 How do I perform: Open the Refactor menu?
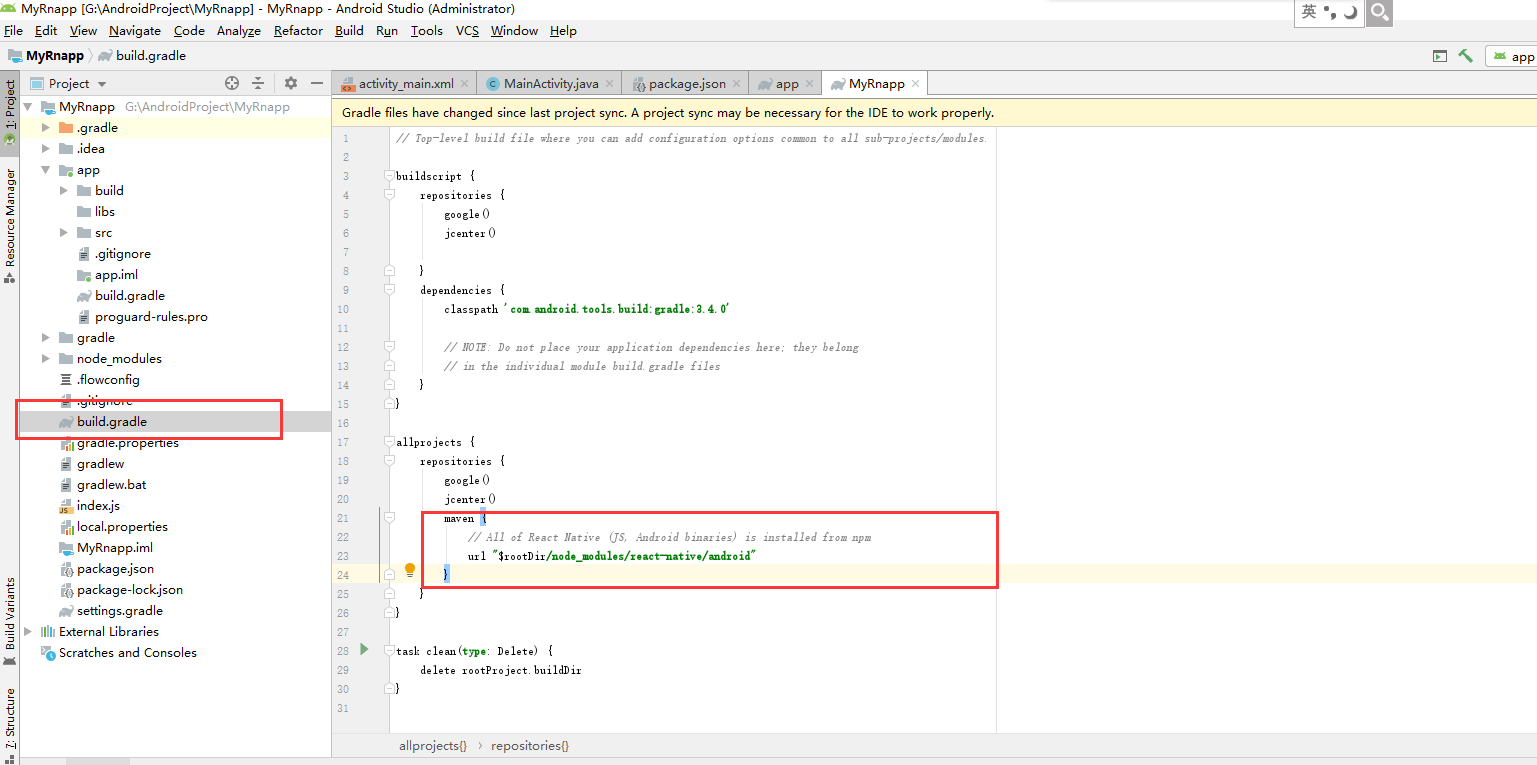coord(298,31)
